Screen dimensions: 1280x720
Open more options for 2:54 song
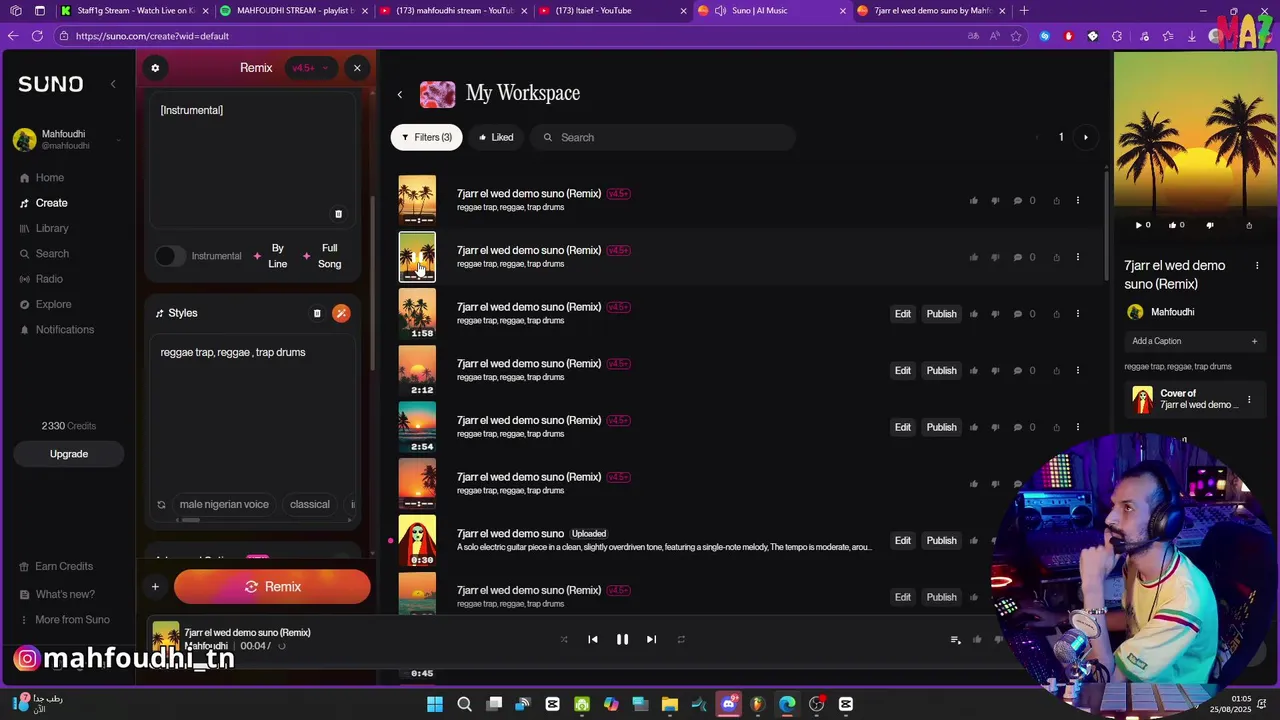(1077, 427)
